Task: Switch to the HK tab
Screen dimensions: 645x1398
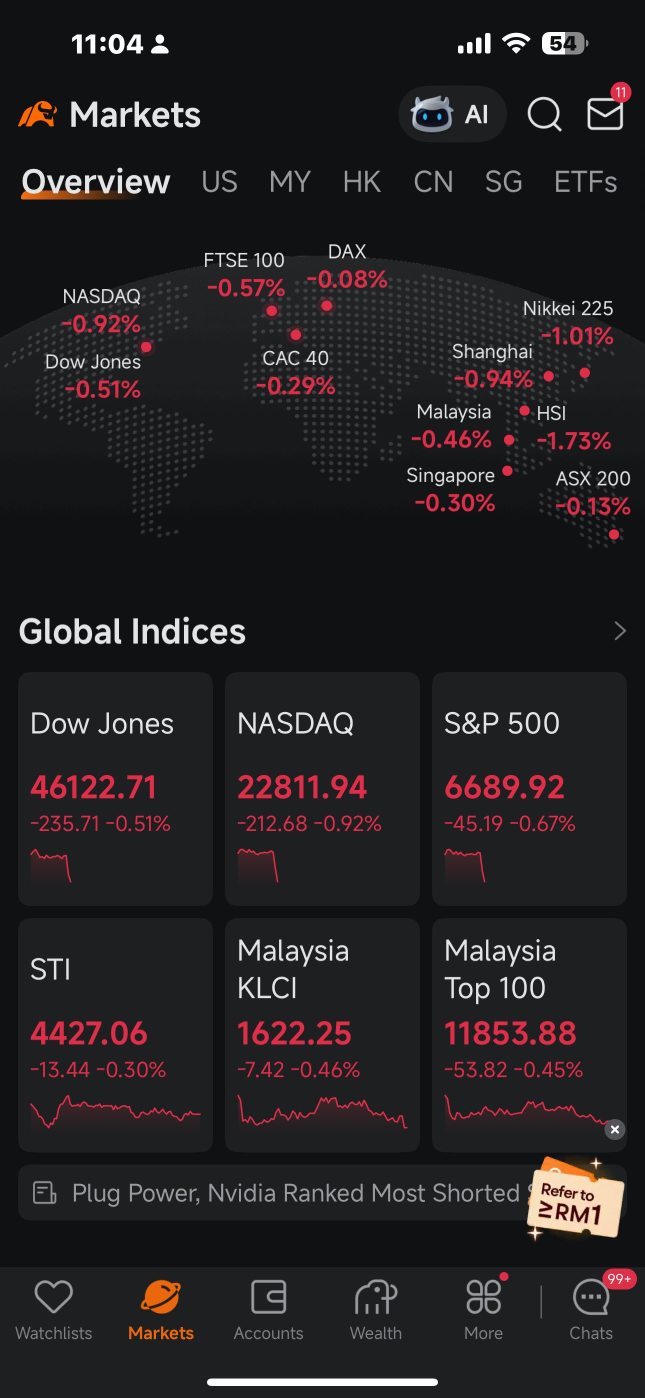Action: tap(362, 182)
